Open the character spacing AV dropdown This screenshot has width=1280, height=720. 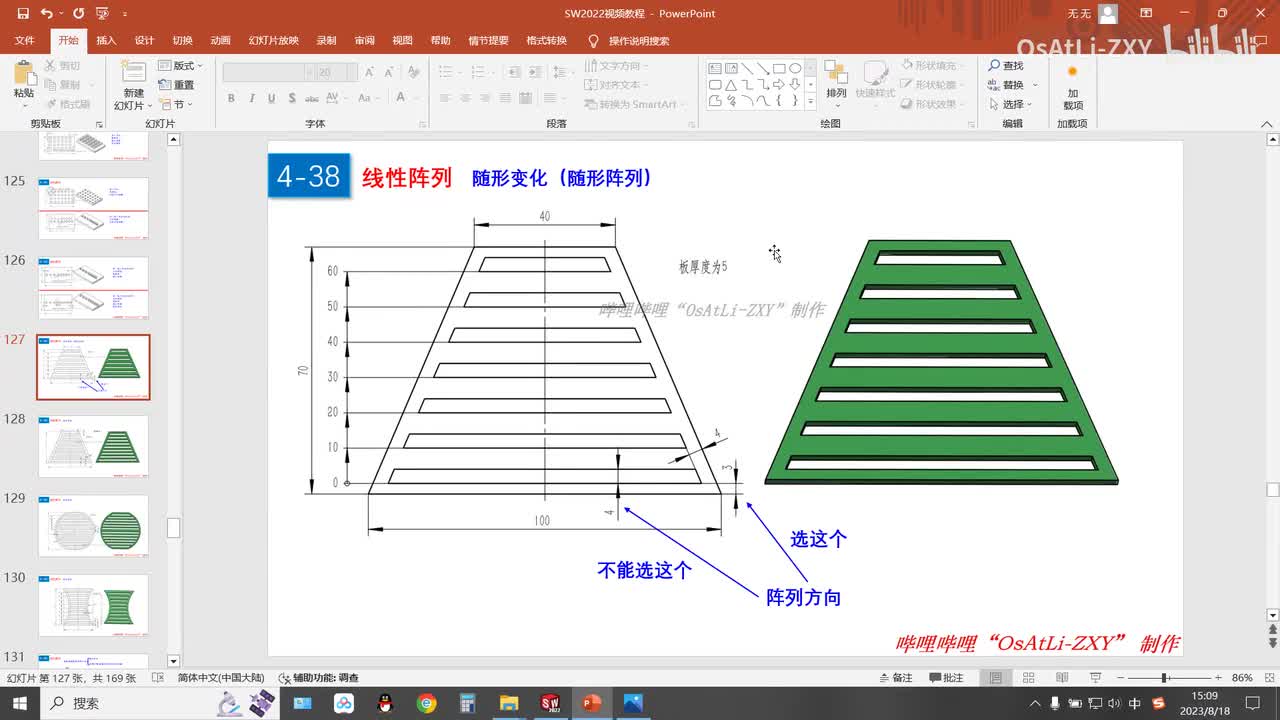click(339, 98)
